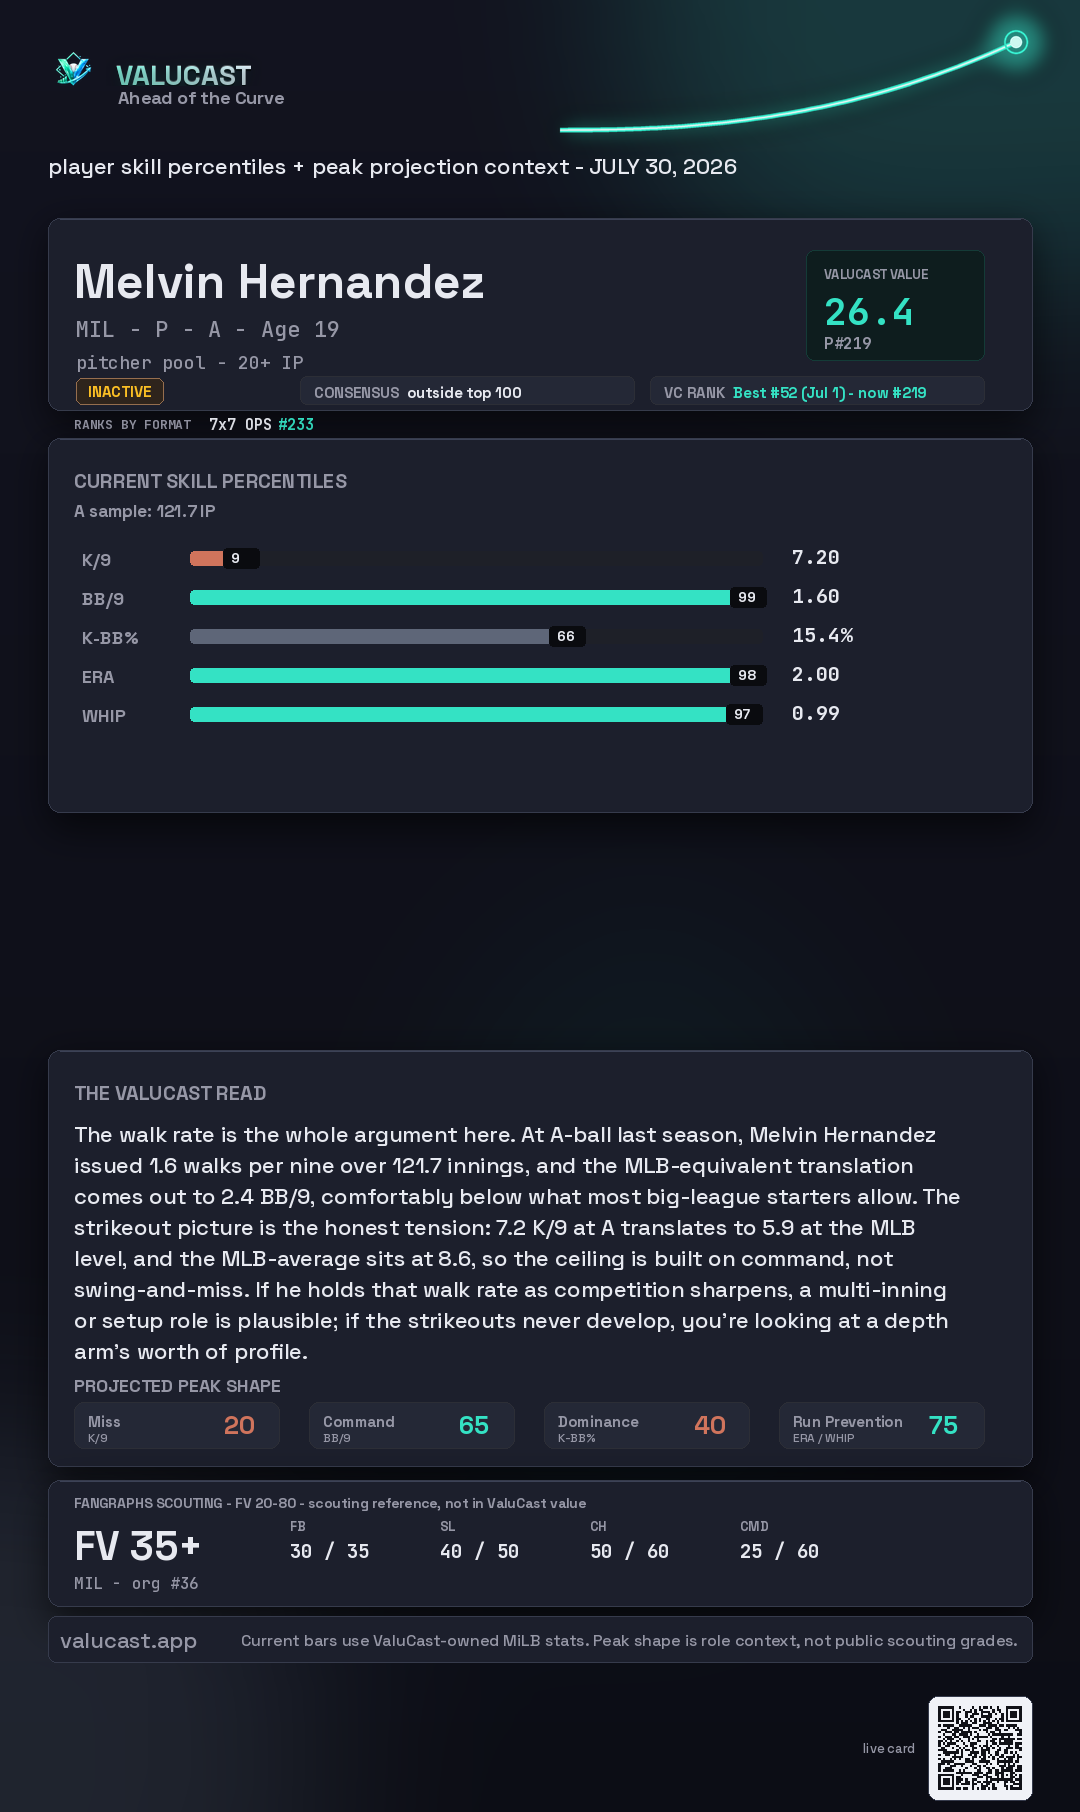Image resolution: width=1080 pixels, height=1812 pixels.
Task: Click the 7x7 OPS #233 format rank
Action: pos(261,424)
